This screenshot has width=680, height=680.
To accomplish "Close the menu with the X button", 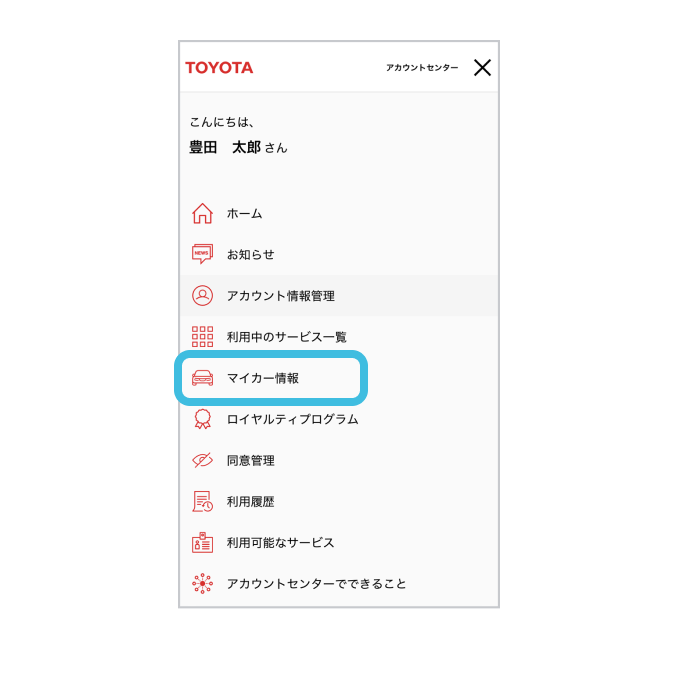I will coord(482,68).
